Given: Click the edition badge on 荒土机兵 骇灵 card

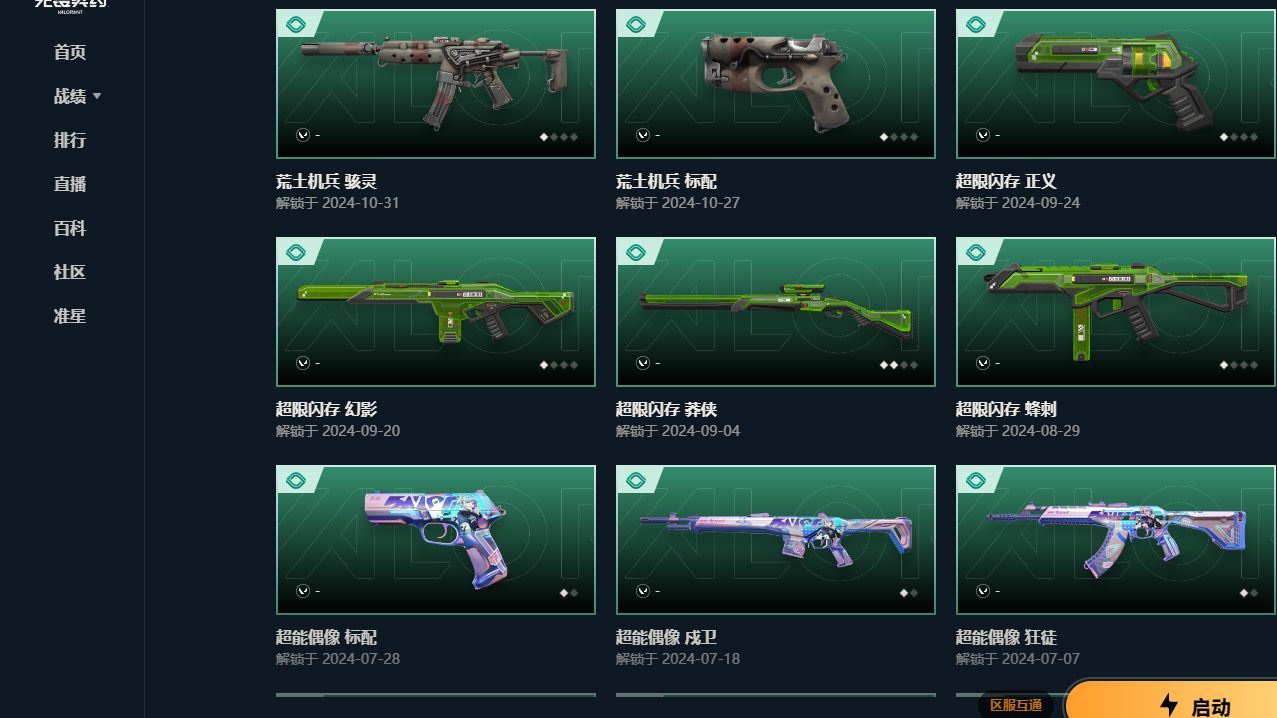Looking at the screenshot, I should point(296,24).
